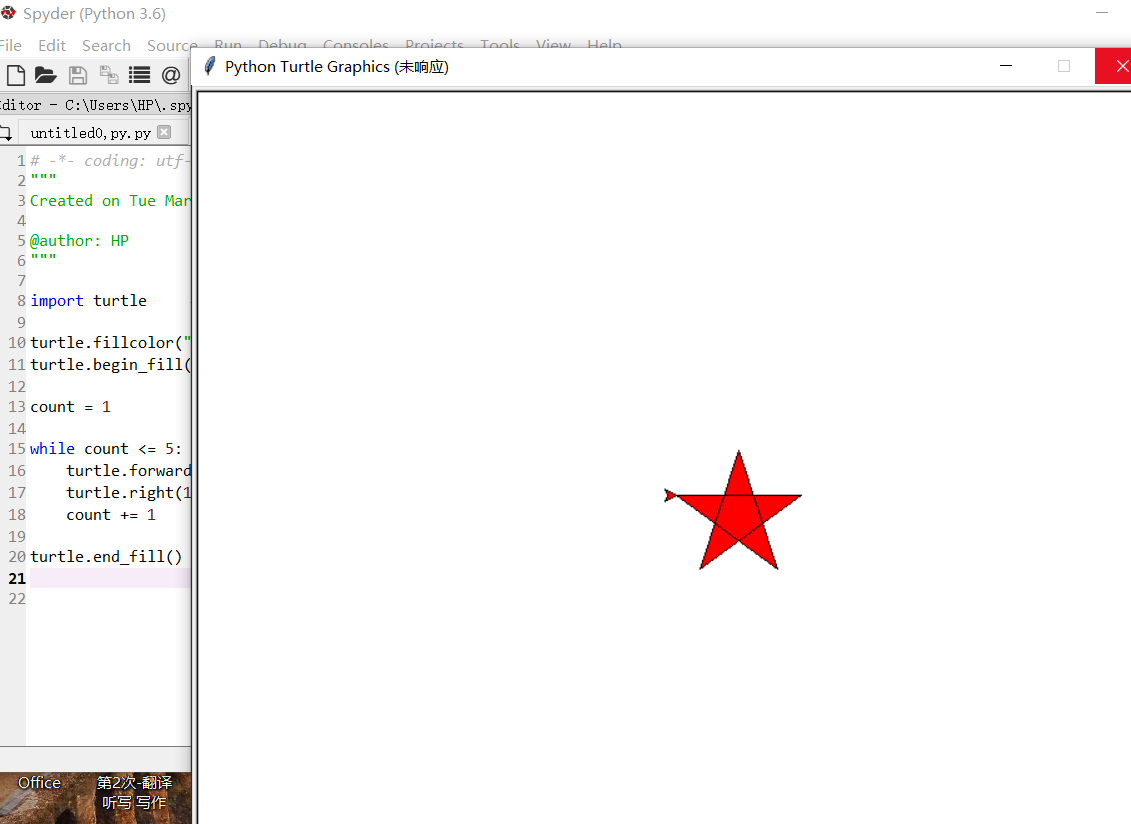Viewport: 1131px width, 824px height.
Task: Click the Save all files icon
Action: (109, 75)
